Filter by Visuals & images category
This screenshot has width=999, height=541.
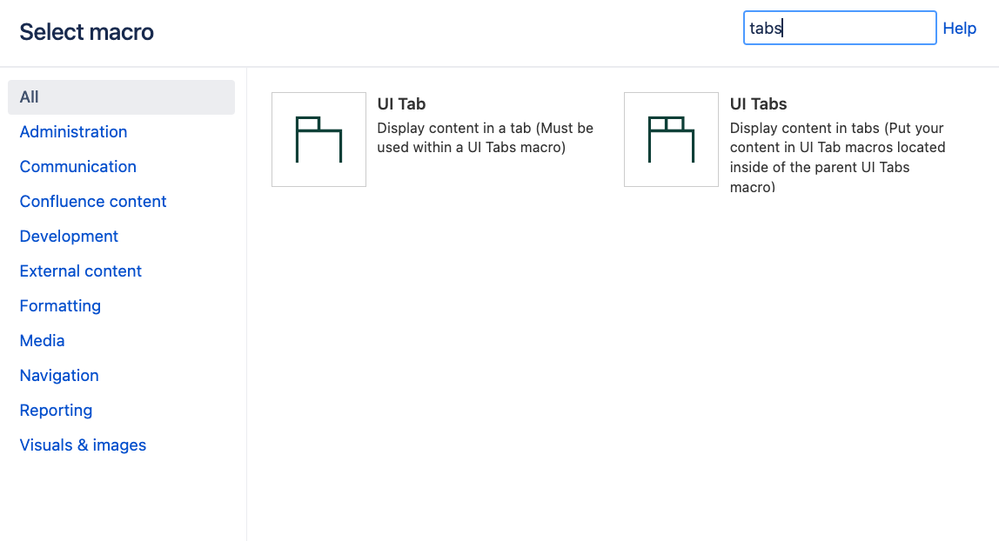(83, 445)
